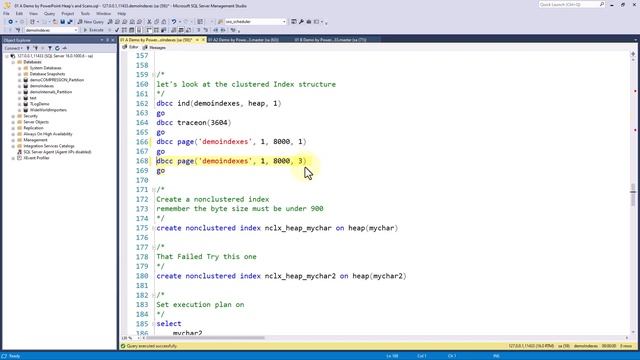Image resolution: width=640 pixels, height=360 pixels.
Task: Click the Activity Monitor icon in Object Explorer toolbar
Action: click(64, 48)
